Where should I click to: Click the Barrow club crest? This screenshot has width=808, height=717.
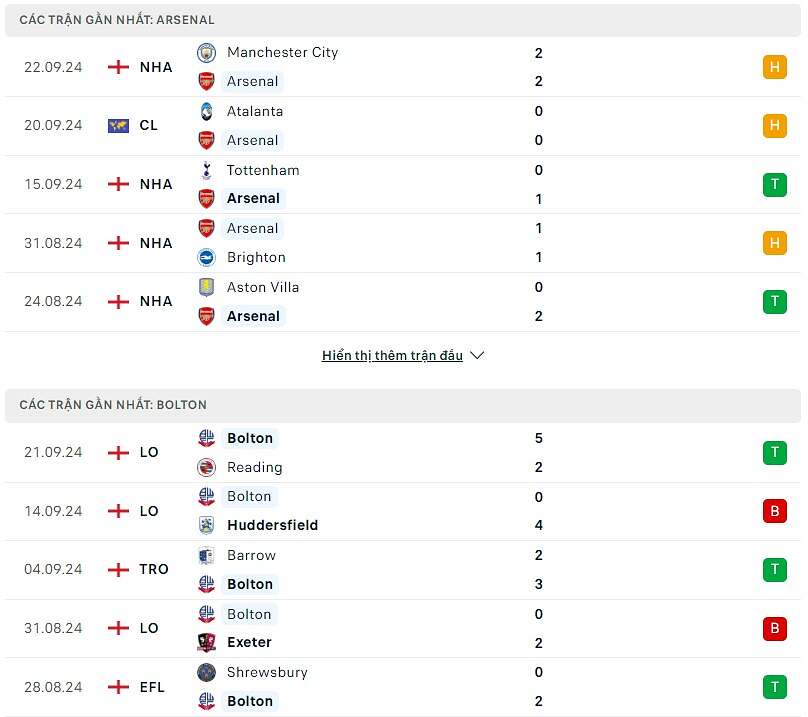pyautogui.click(x=206, y=555)
